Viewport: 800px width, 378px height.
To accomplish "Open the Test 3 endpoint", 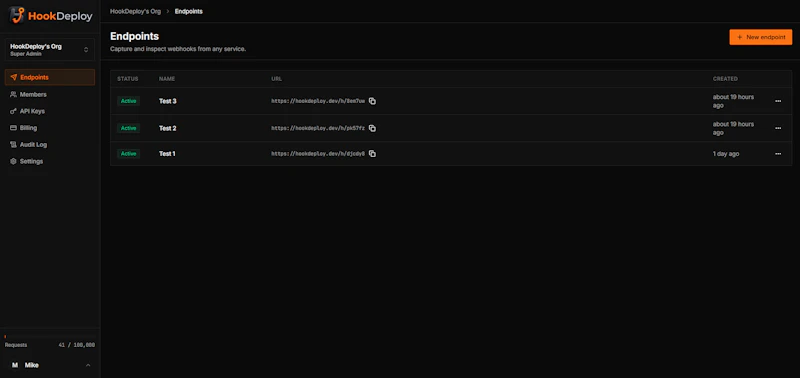I will click(x=168, y=101).
